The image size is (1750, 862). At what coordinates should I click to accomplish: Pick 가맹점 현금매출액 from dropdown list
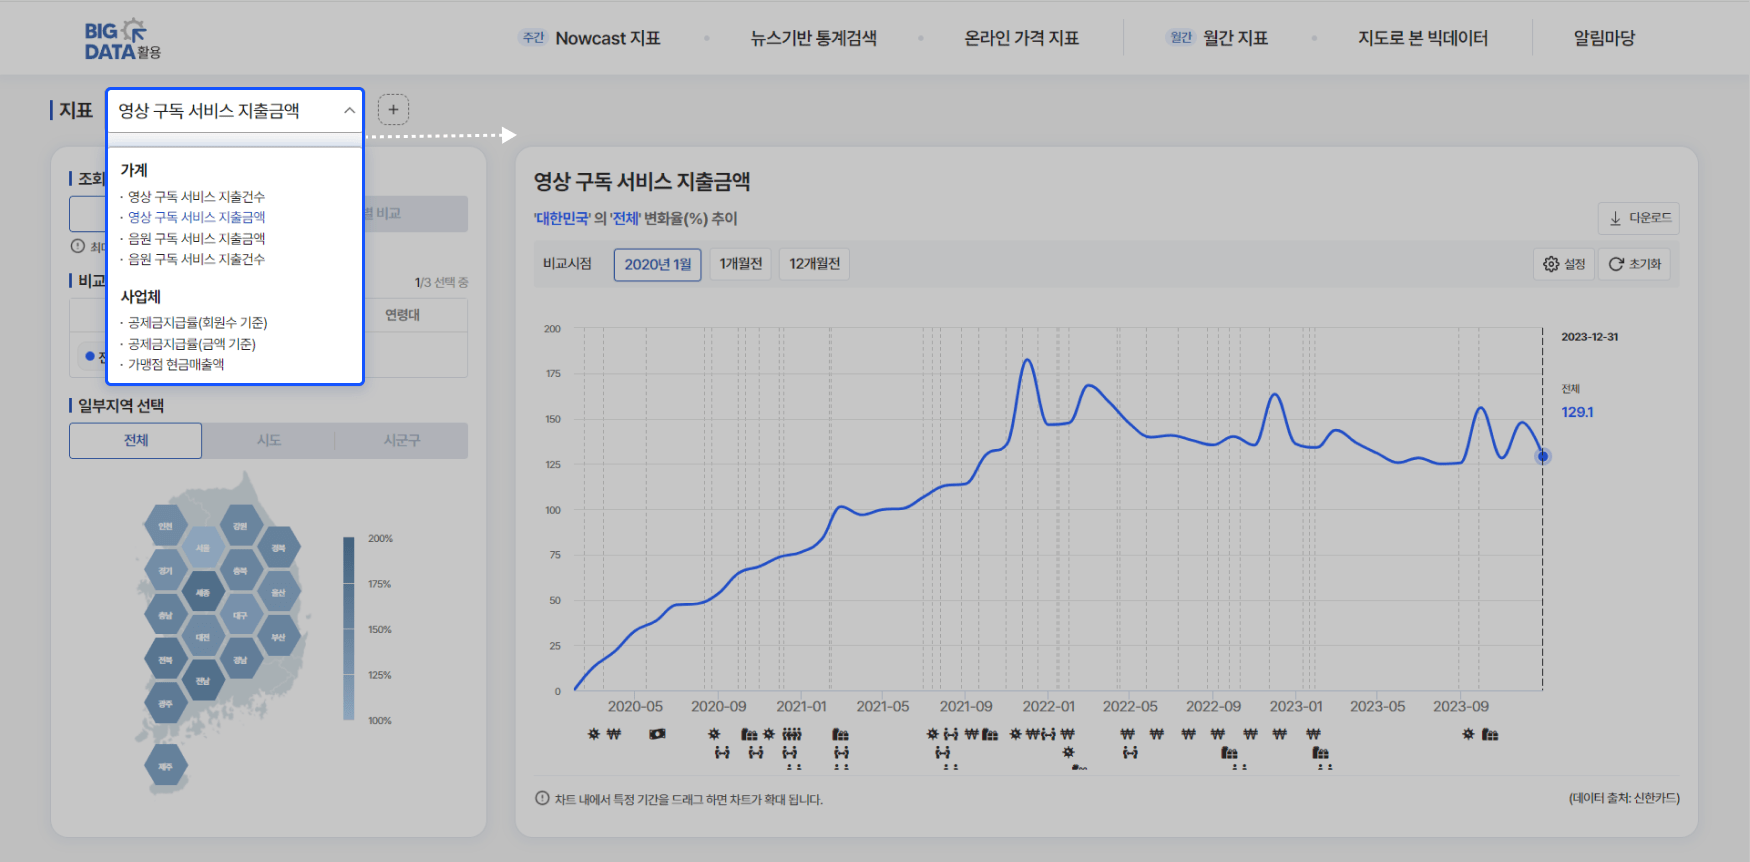pyautogui.click(x=176, y=364)
